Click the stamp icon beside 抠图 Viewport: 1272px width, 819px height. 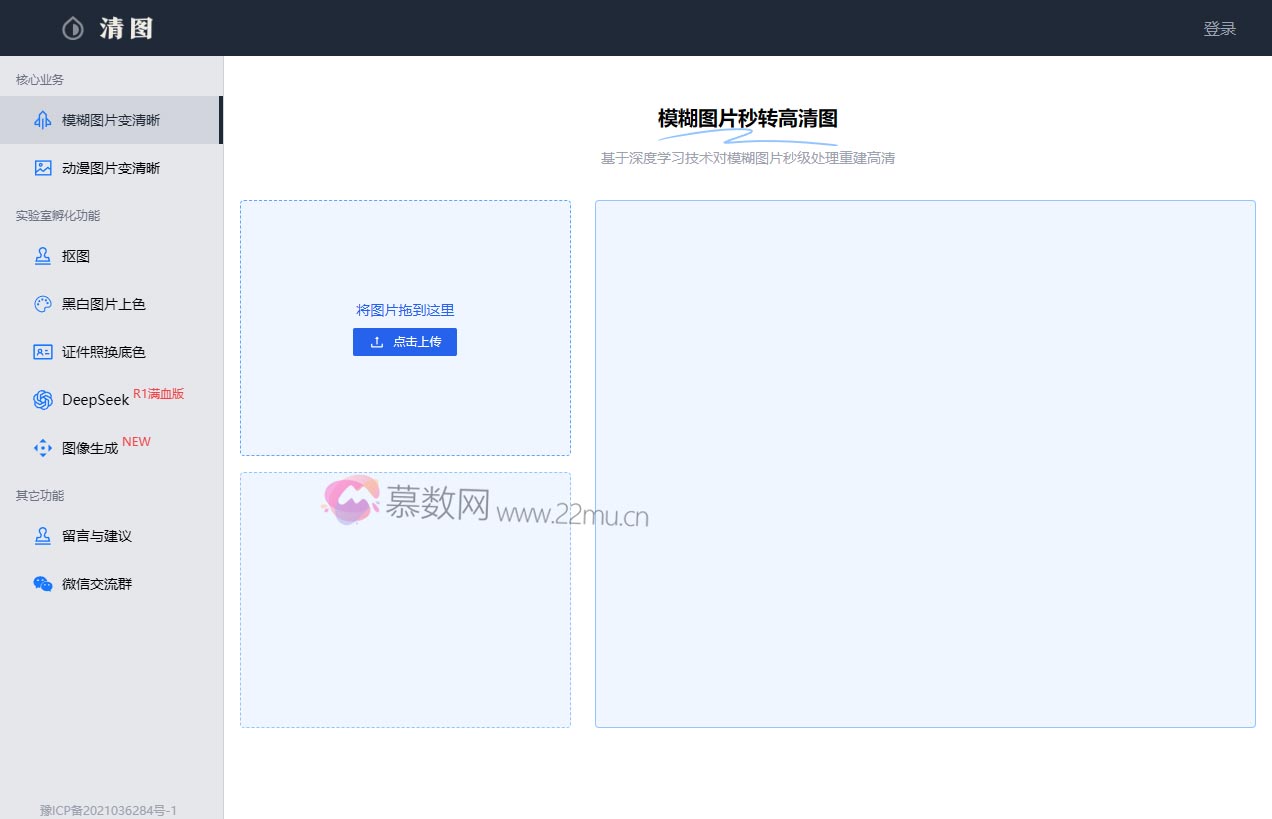[43, 256]
